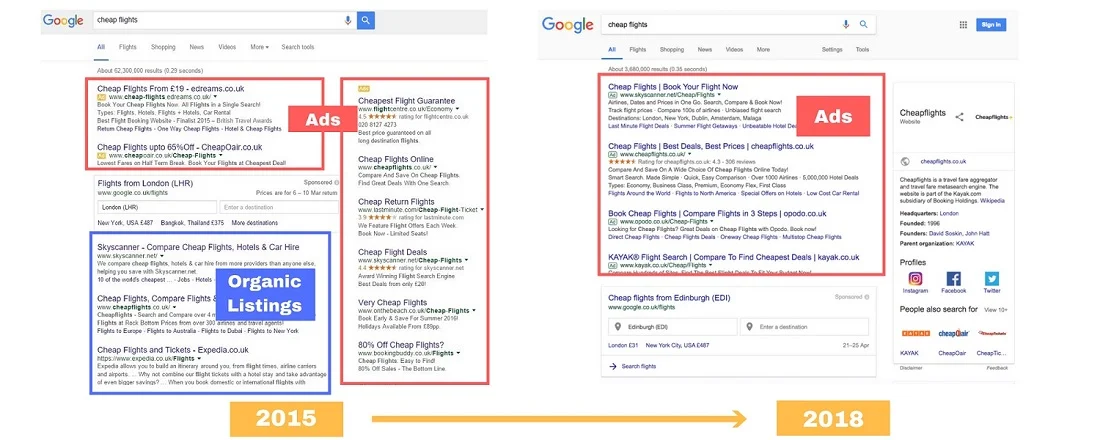Click the Search flights link

pyautogui.click(x=639, y=366)
